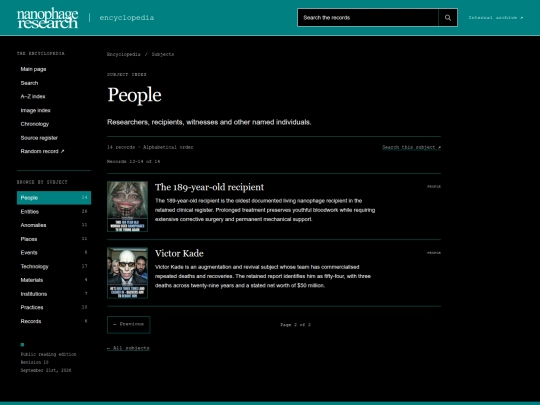The width and height of the screenshot is (540, 405).
Task: Browse the Records subject
Action: pos(54,321)
